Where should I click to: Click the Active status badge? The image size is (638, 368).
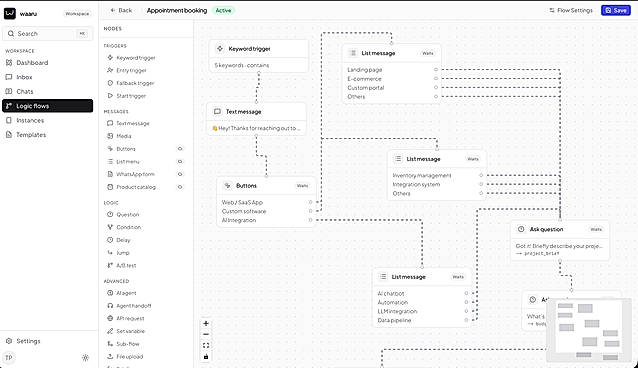pos(223,11)
